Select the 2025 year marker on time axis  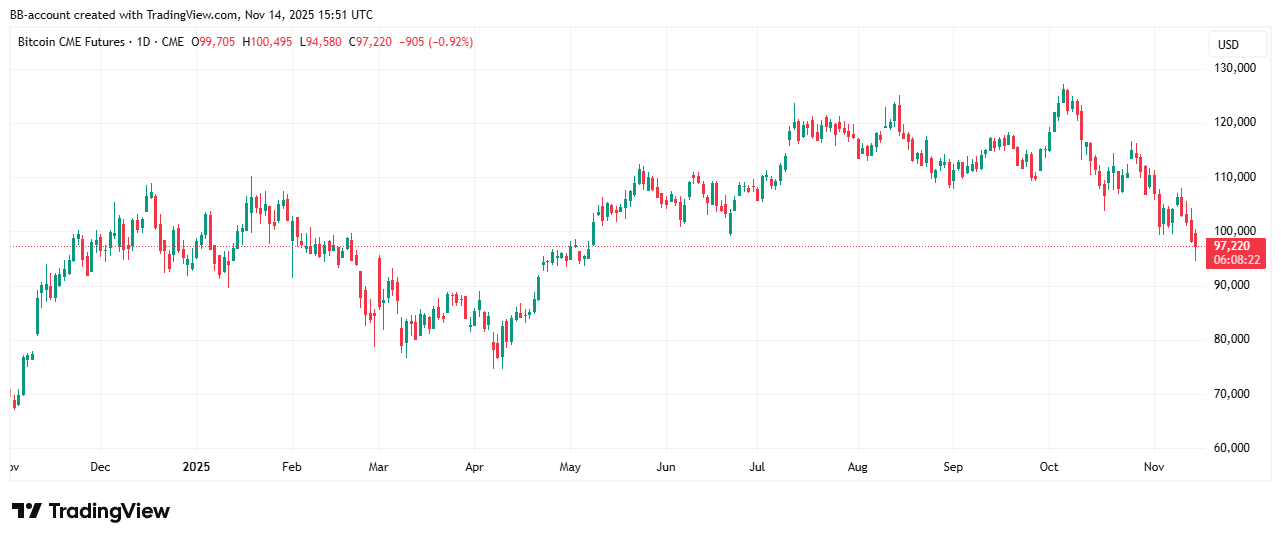point(197,467)
